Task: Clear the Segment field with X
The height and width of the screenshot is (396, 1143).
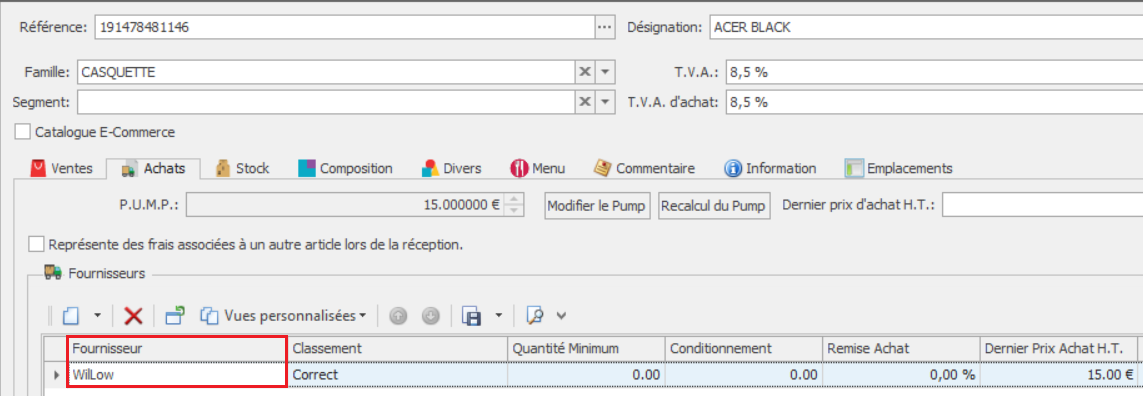Action: tap(585, 102)
